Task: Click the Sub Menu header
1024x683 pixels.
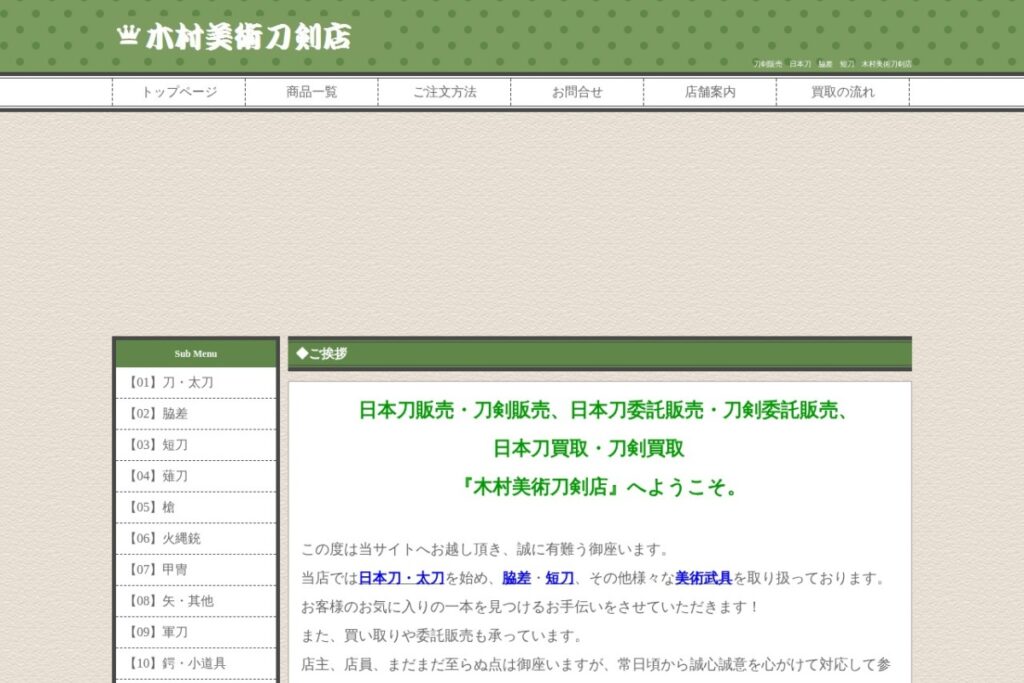Action: click(x=196, y=353)
